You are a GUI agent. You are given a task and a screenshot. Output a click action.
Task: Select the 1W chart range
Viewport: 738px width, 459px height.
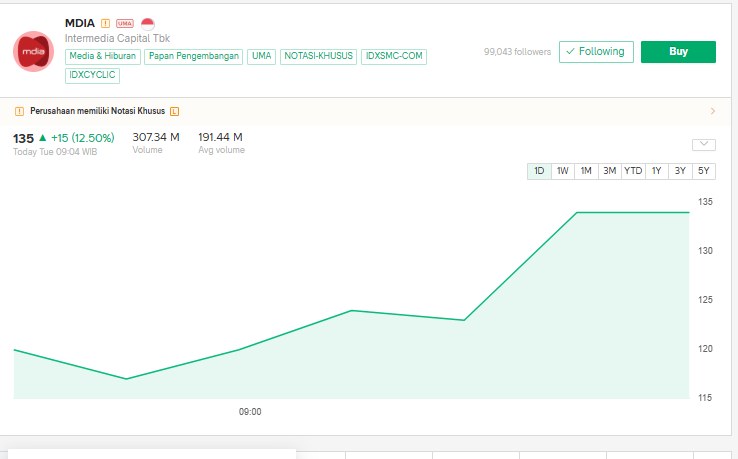point(563,171)
